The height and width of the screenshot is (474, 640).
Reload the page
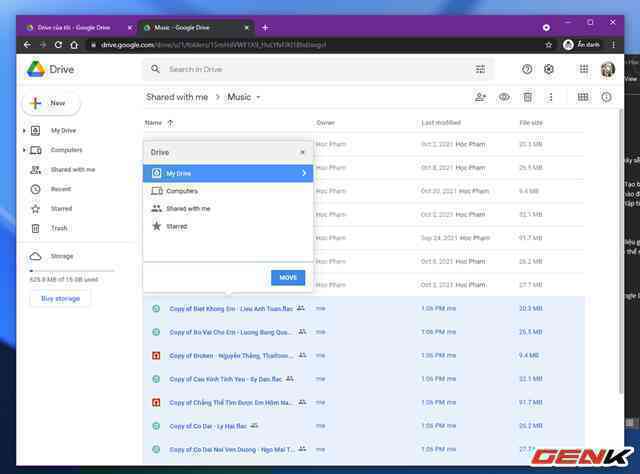58,45
